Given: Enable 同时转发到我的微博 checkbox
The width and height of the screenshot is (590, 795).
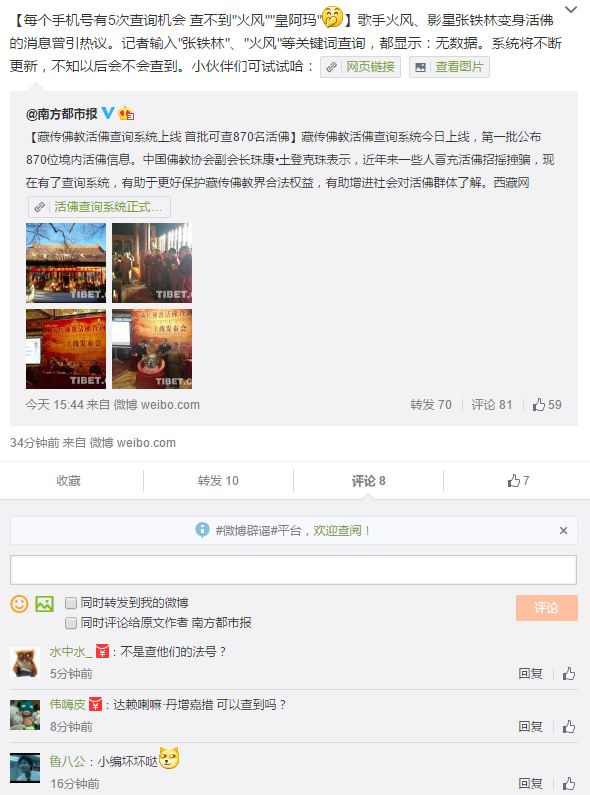Looking at the screenshot, I should click(x=71, y=602).
